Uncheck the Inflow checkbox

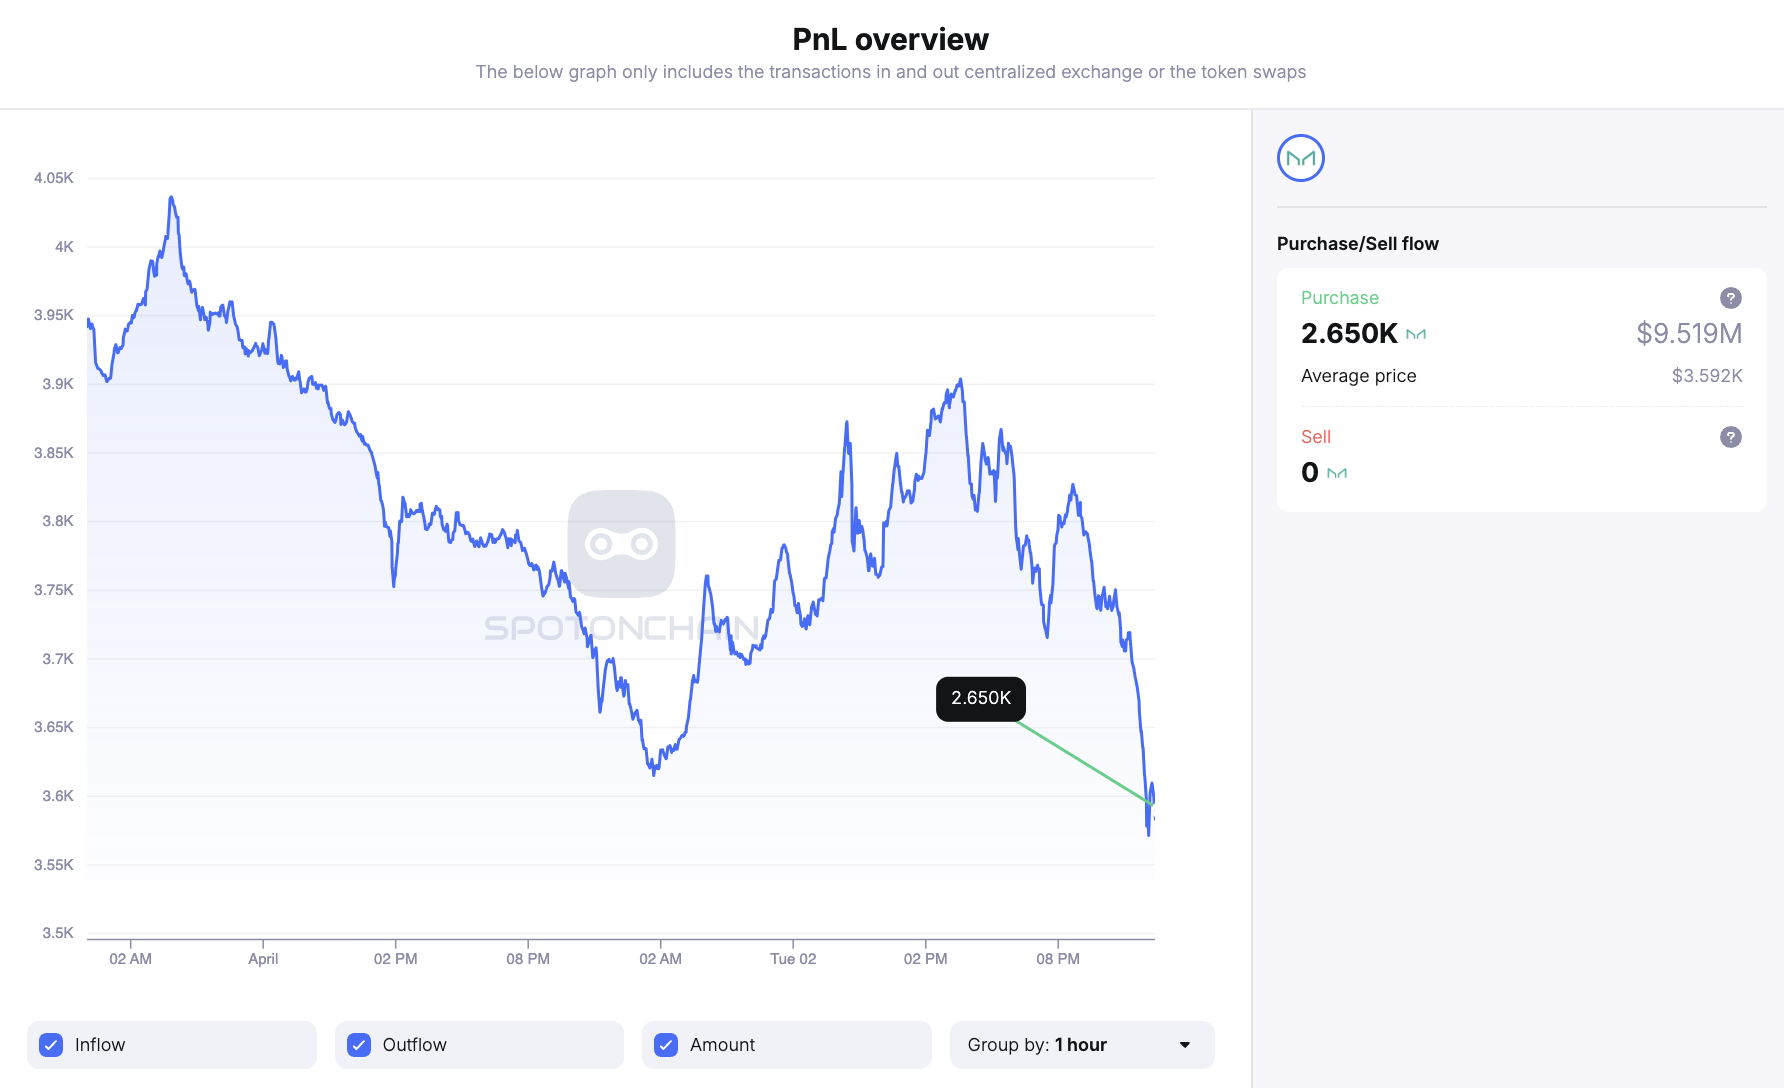(52, 1045)
